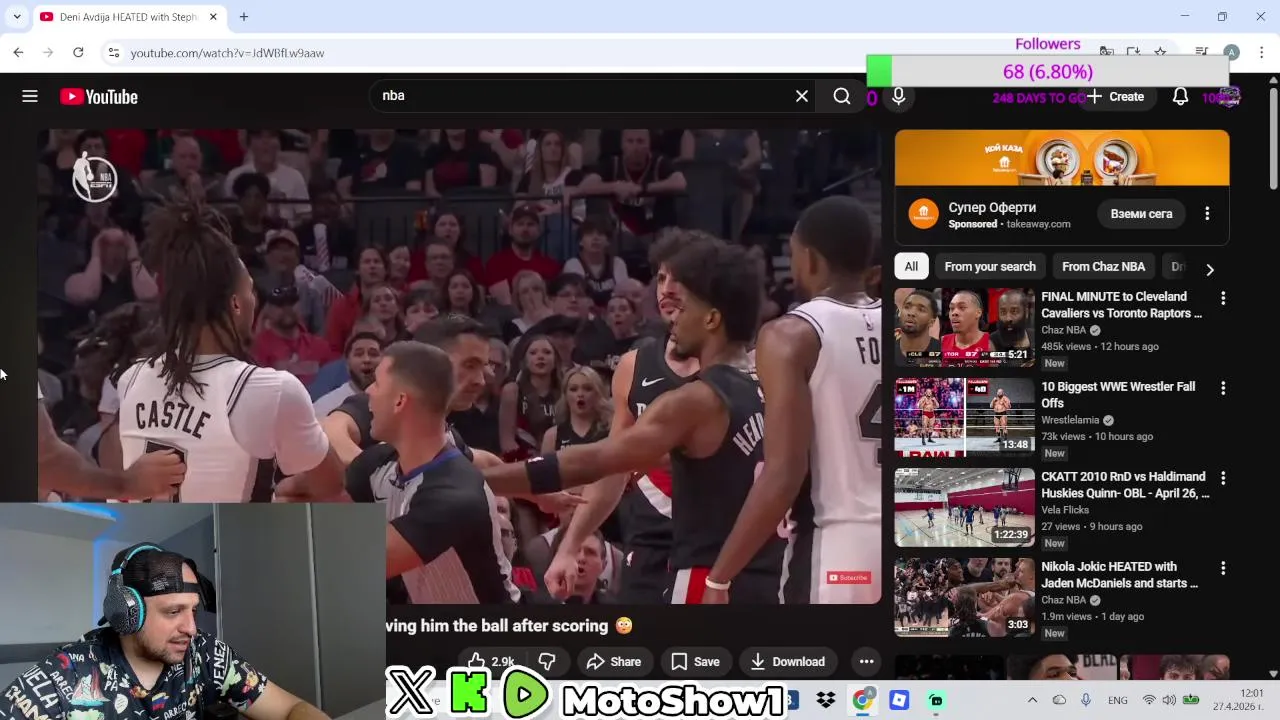Open Chrome media controls icon

pyautogui.click(x=1202, y=52)
